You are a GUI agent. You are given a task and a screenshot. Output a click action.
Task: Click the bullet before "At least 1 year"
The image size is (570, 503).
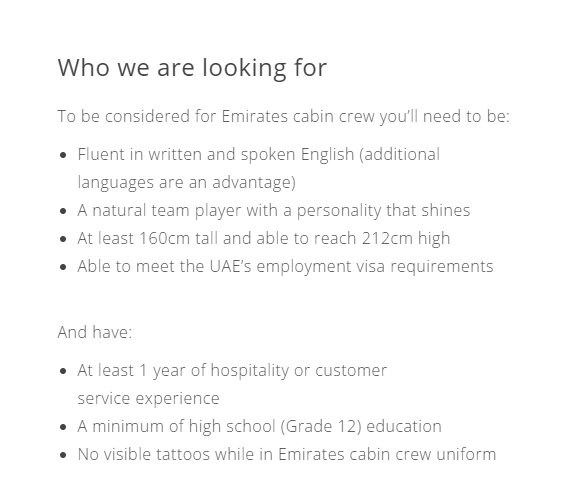pos(63,371)
